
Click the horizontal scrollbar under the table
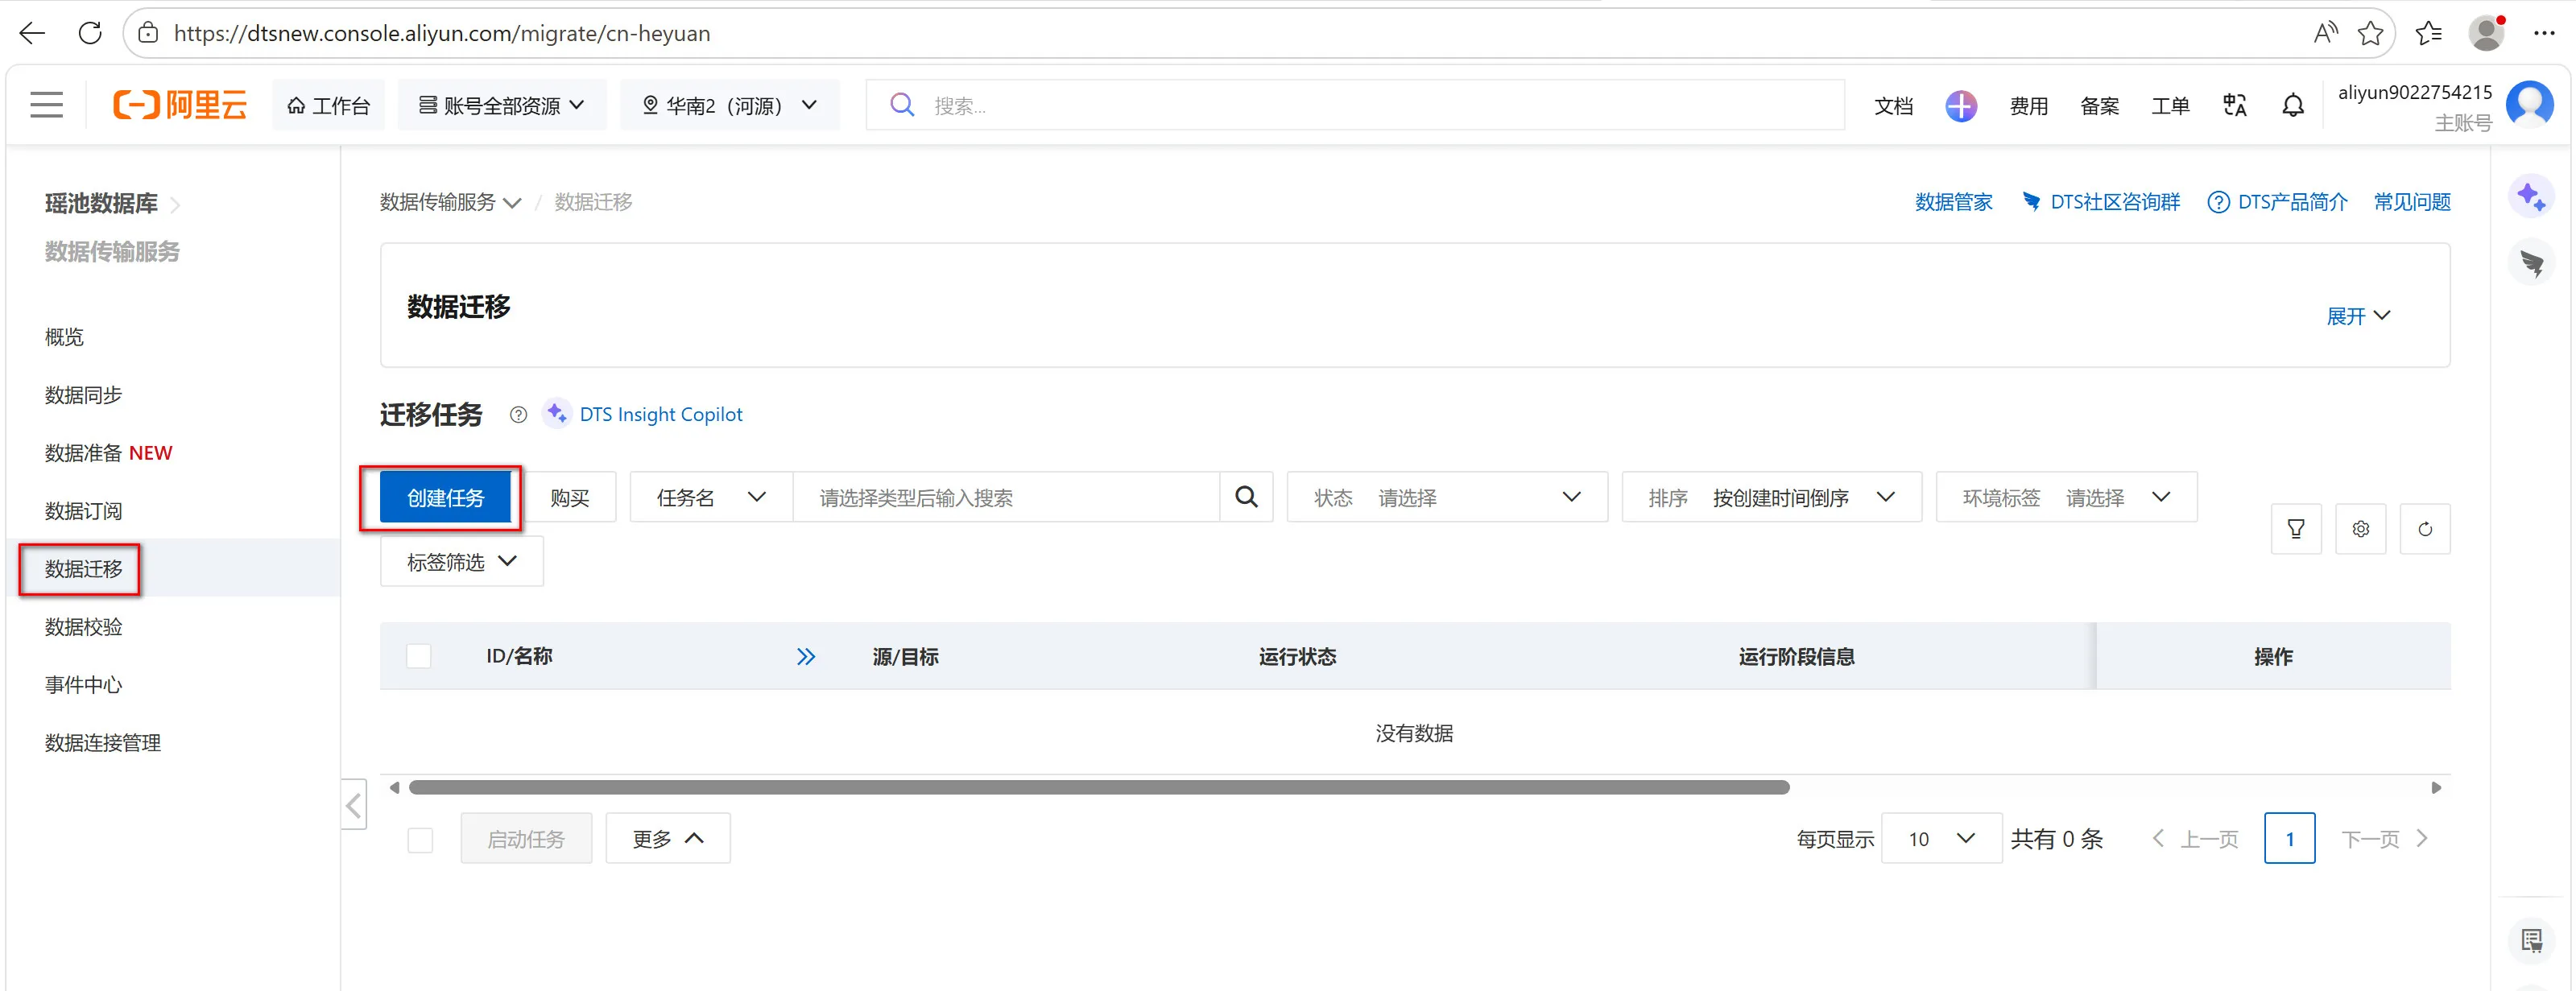[x=1099, y=788]
